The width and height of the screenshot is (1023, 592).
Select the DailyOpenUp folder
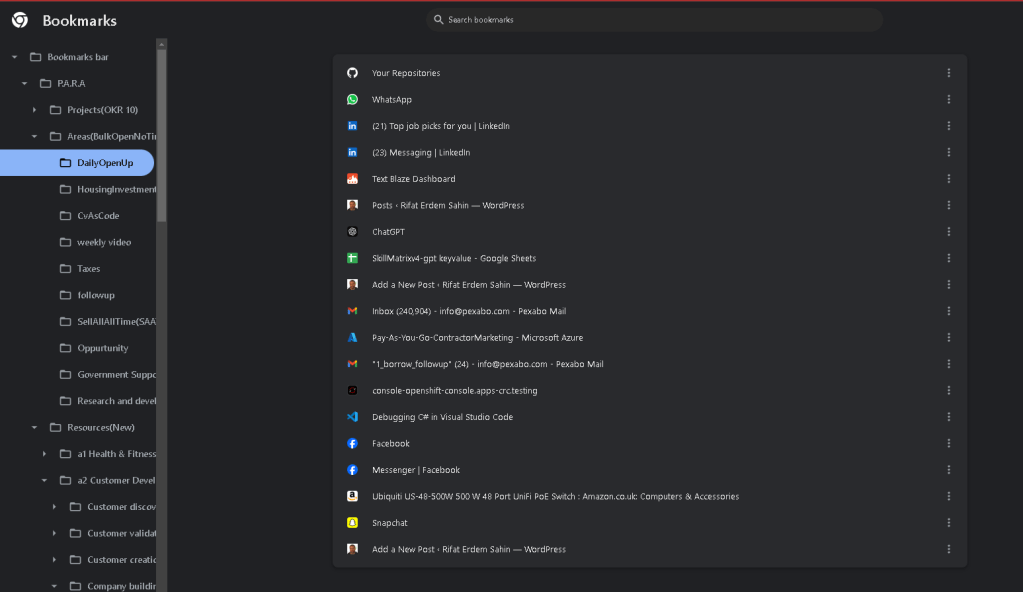[x=77, y=163]
